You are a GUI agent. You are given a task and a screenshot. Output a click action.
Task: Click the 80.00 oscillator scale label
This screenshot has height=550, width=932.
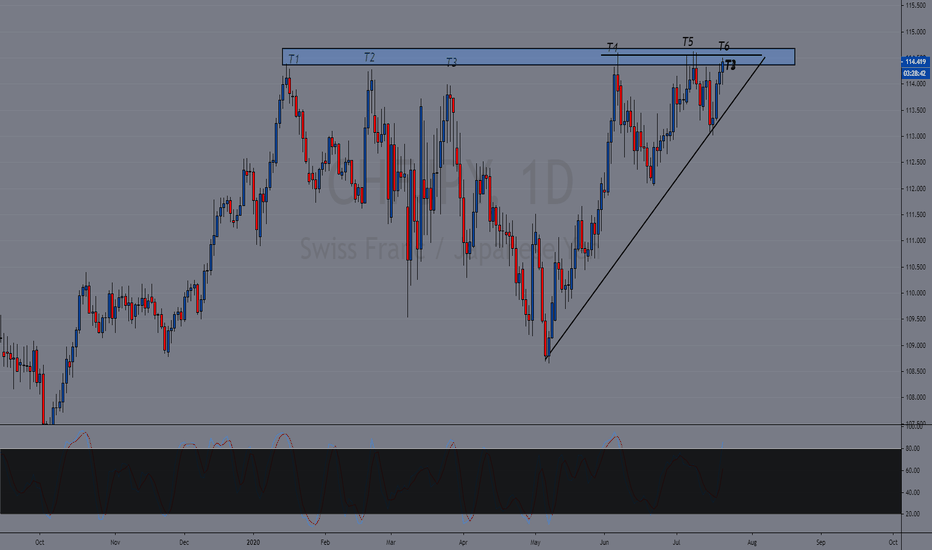[912, 448]
